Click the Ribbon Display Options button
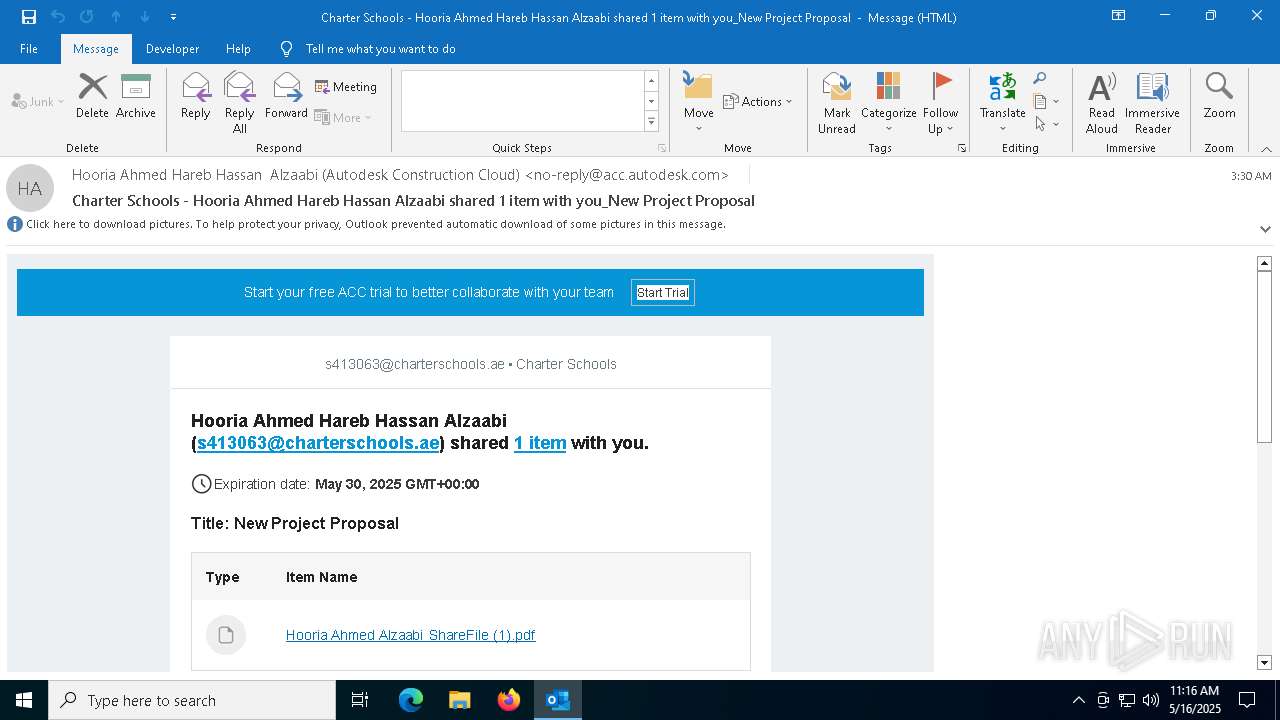This screenshot has height=720, width=1280. click(1119, 16)
